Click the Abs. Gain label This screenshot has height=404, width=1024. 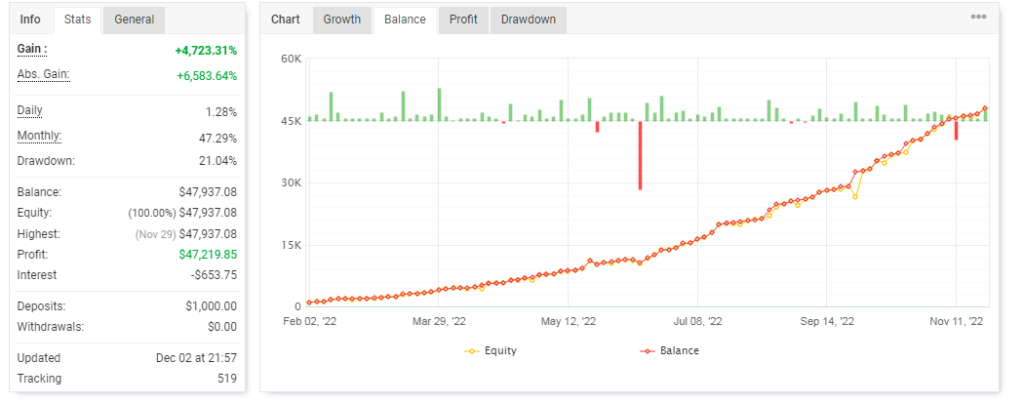click(43, 74)
